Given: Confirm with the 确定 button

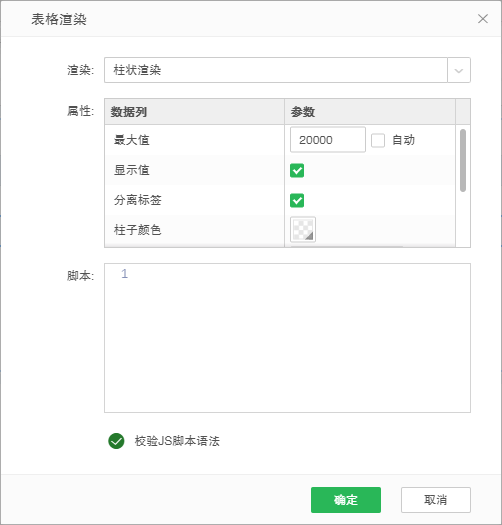Looking at the screenshot, I should (346, 500).
